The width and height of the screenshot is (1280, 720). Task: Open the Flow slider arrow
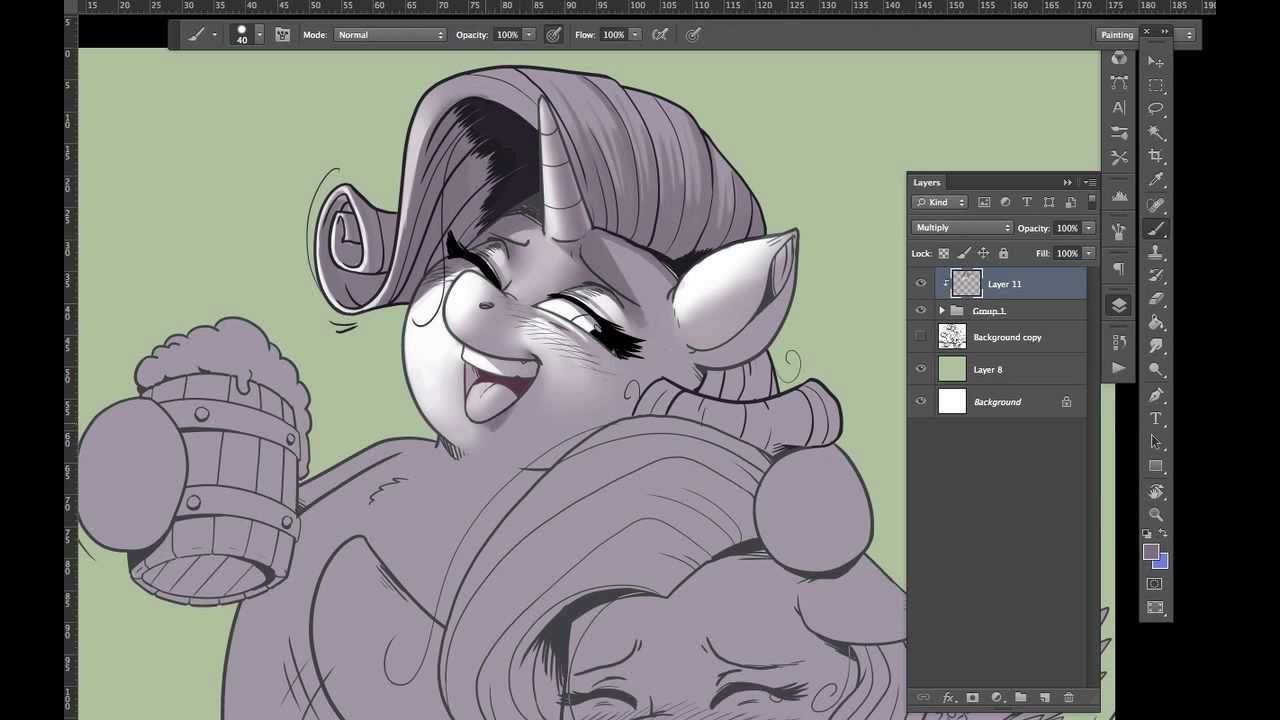[635, 35]
